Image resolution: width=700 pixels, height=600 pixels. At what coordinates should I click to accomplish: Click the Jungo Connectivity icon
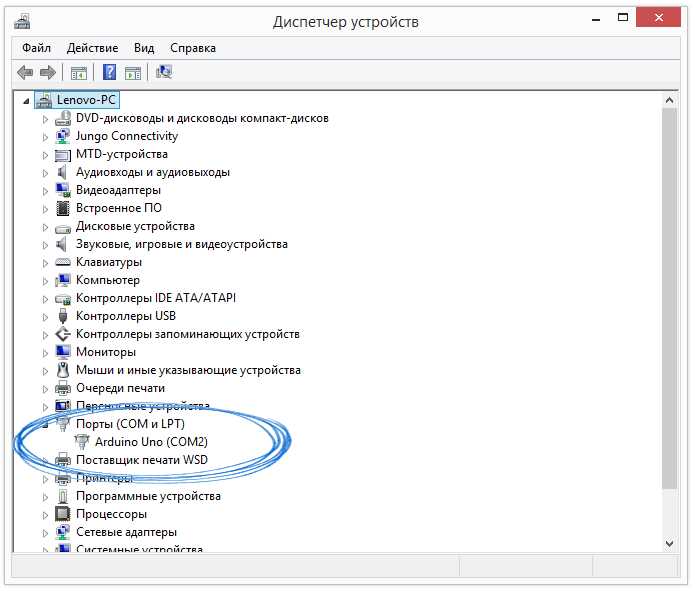pos(62,136)
